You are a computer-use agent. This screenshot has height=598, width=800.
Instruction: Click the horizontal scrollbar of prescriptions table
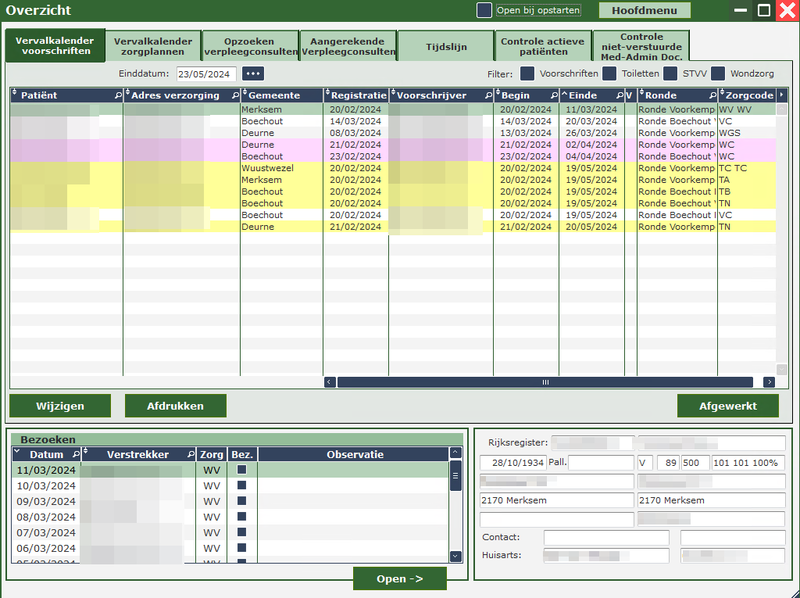(545, 382)
